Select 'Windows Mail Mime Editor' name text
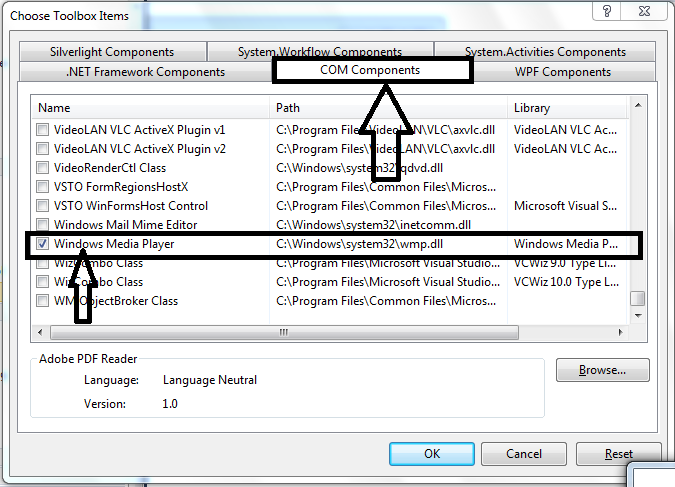 click(125, 225)
